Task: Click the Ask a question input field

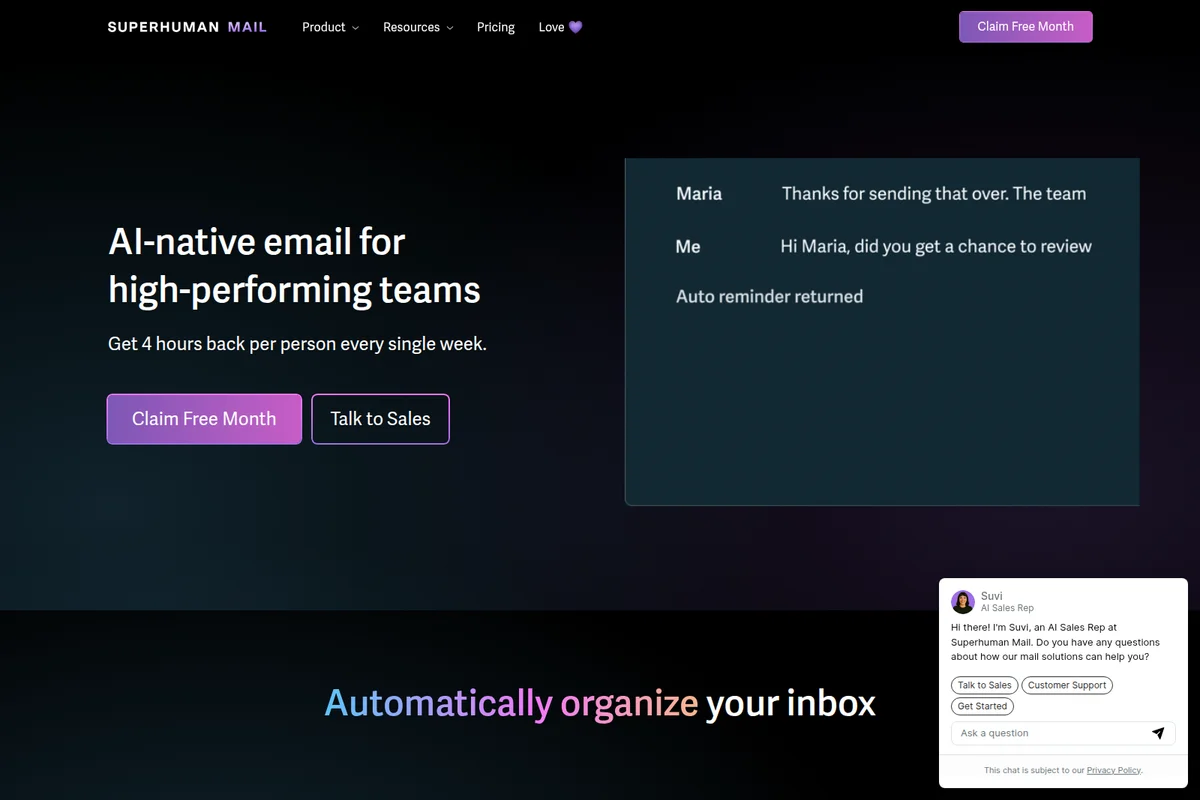Action: click(1040, 733)
